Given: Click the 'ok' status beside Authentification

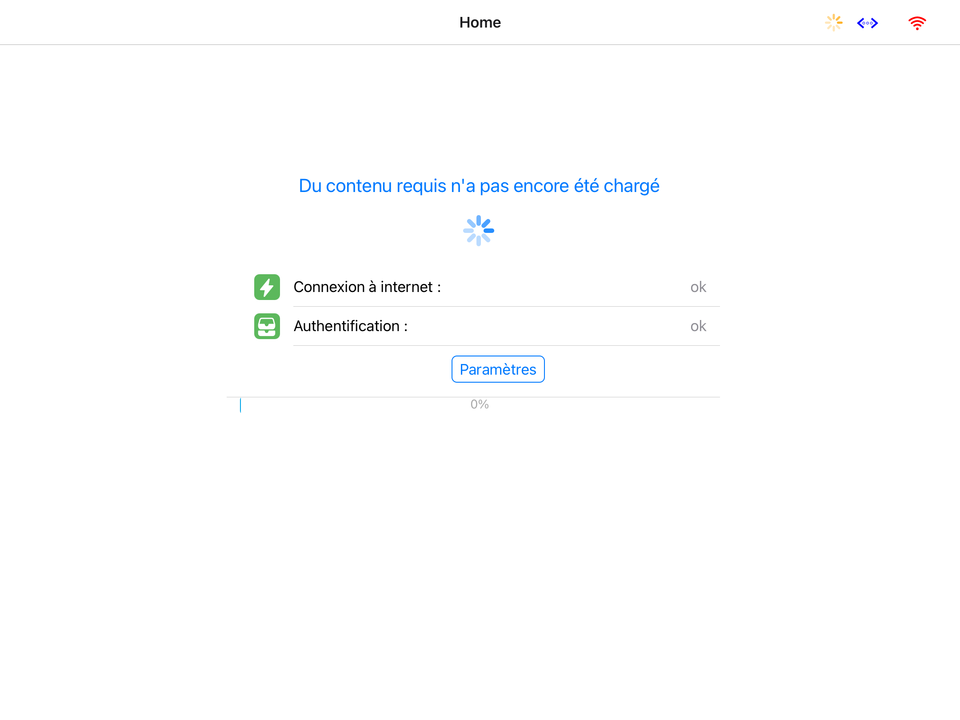Looking at the screenshot, I should pyautogui.click(x=698, y=326).
